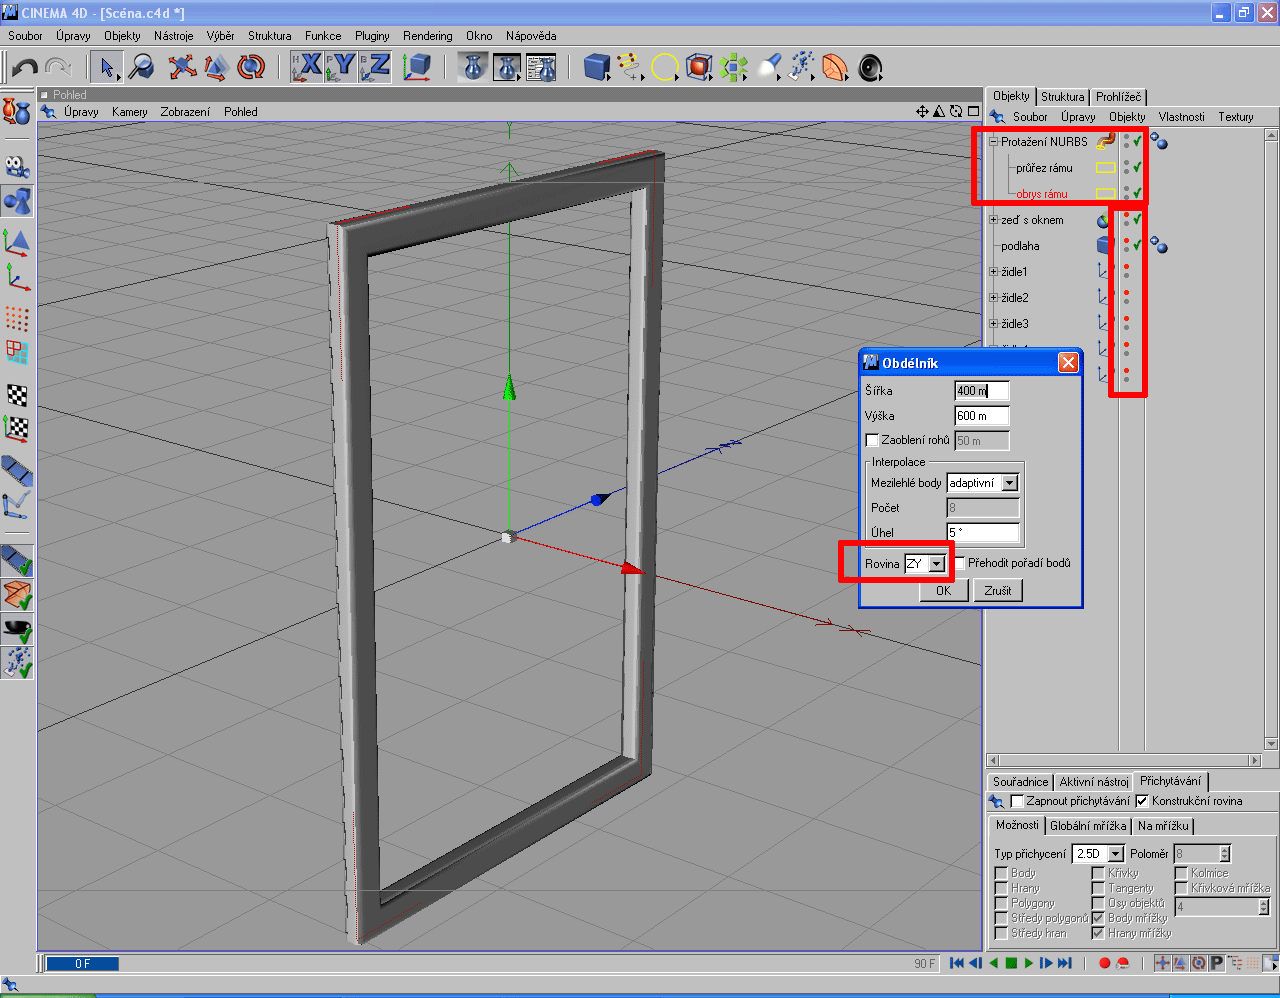Click the red record keyframe button
The width and height of the screenshot is (1280, 998).
[1104, 963]
